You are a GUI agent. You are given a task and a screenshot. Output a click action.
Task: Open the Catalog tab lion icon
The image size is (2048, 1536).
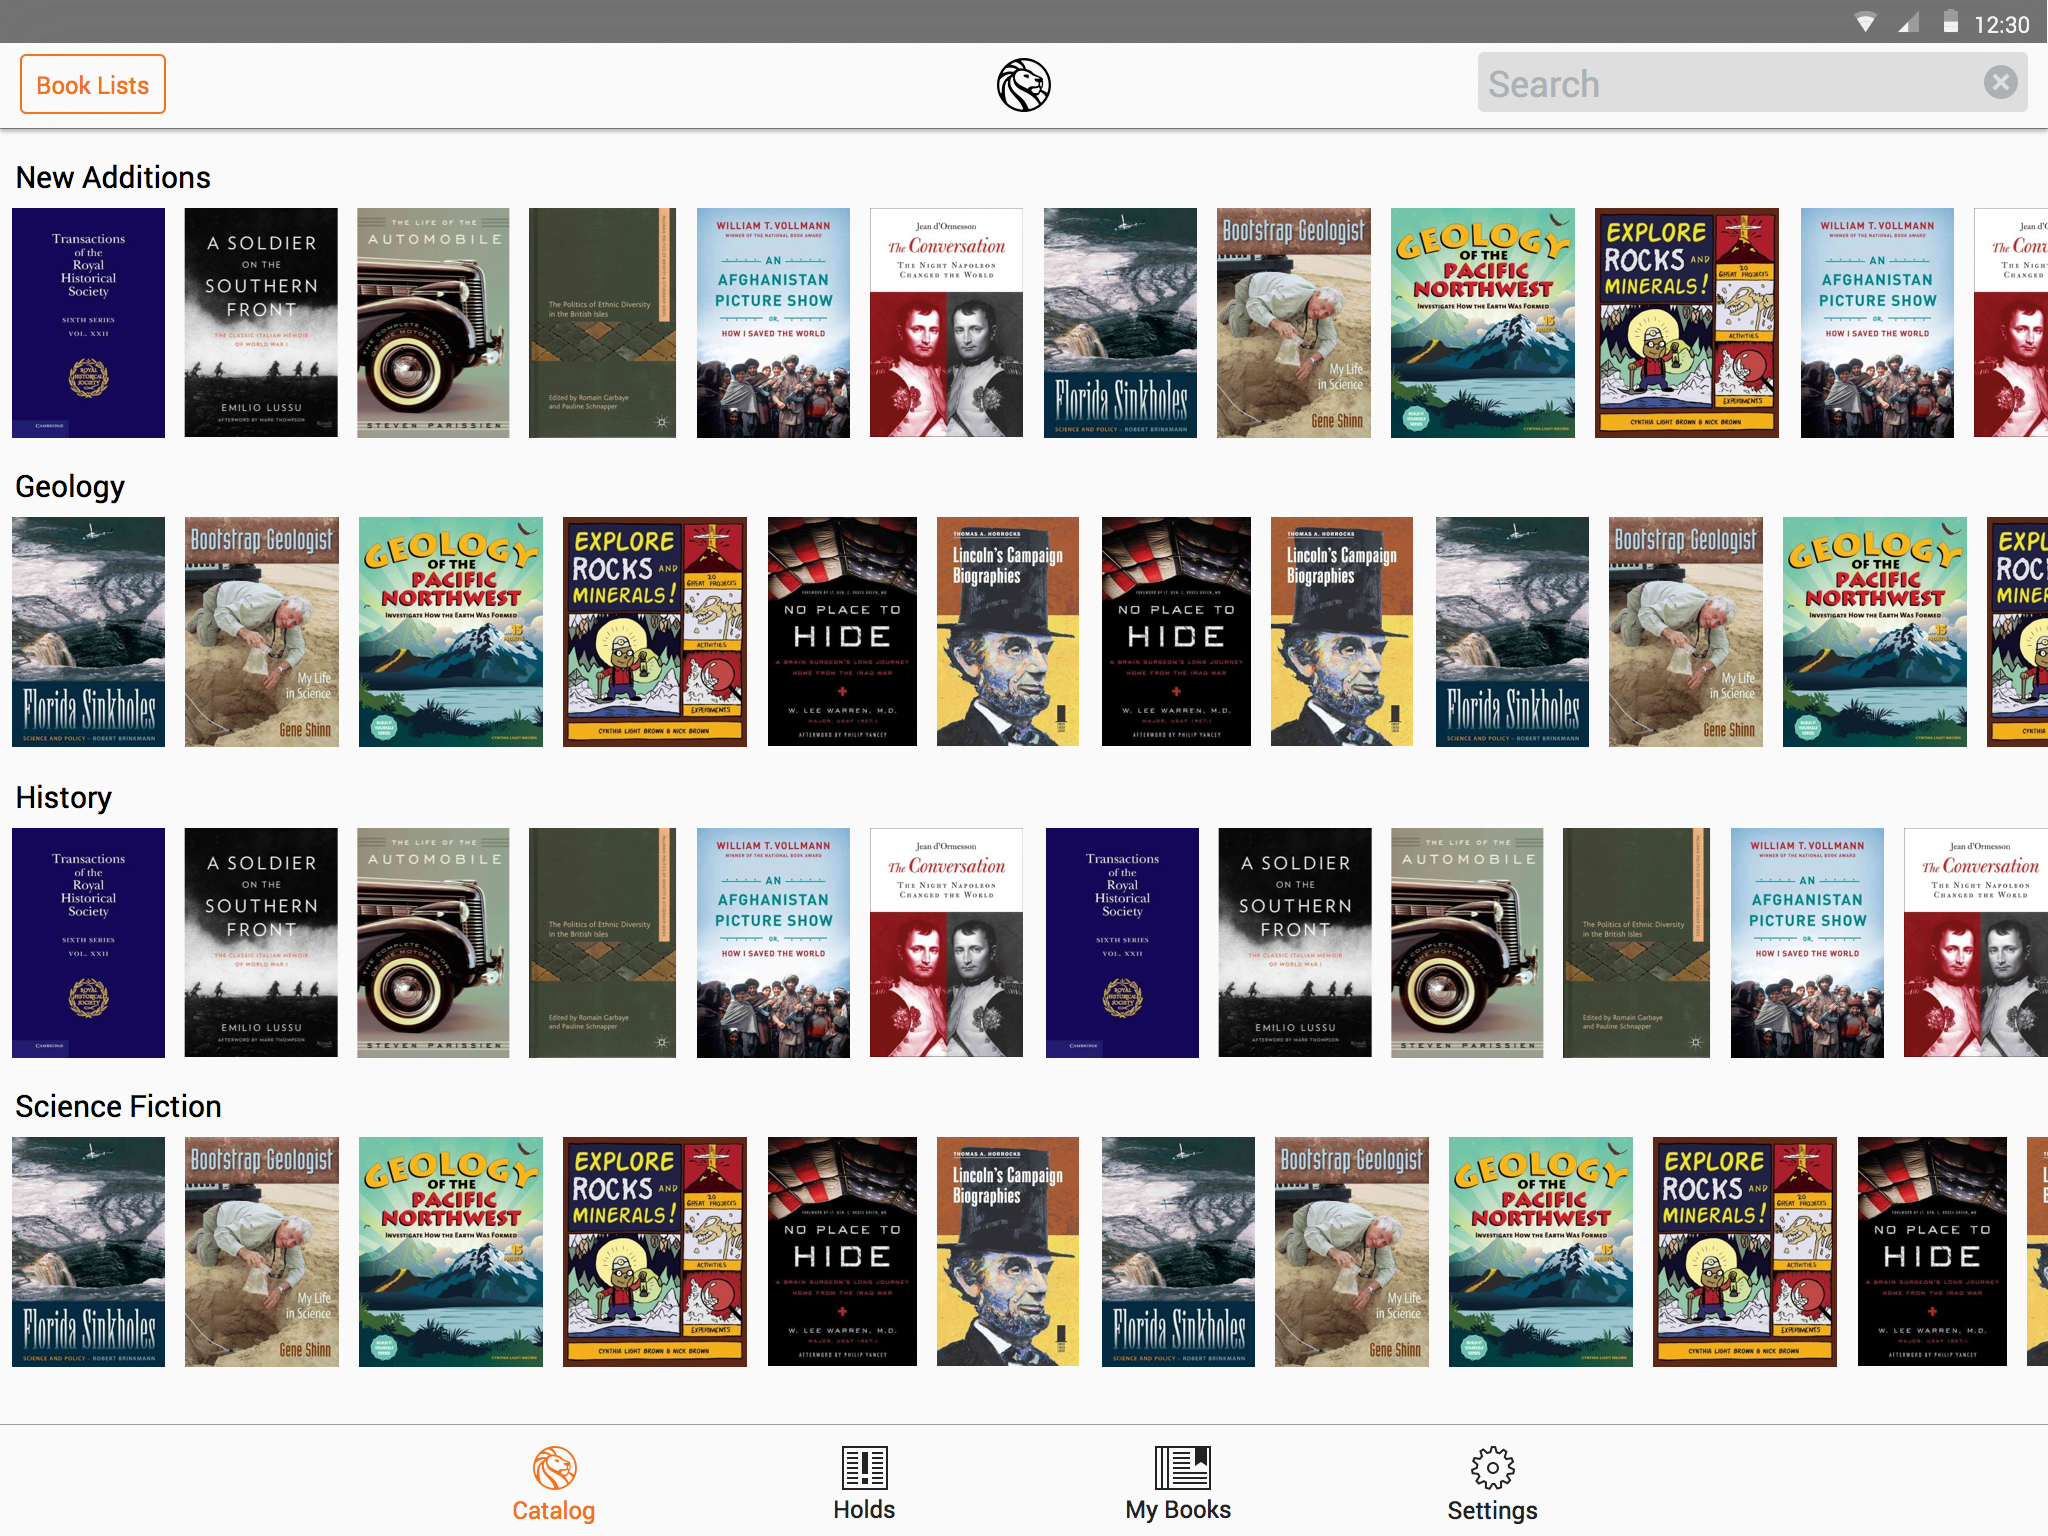(x=554, y=1468)
